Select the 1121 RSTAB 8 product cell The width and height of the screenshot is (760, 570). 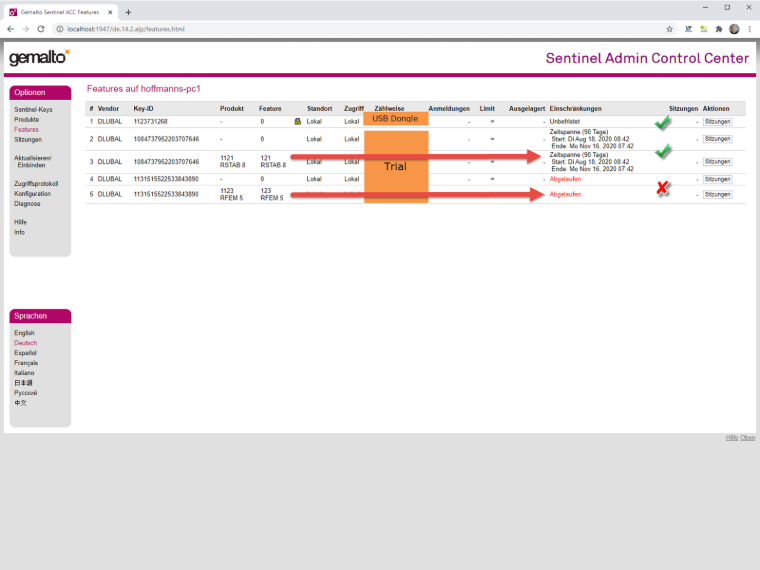(x=233, y=161)
